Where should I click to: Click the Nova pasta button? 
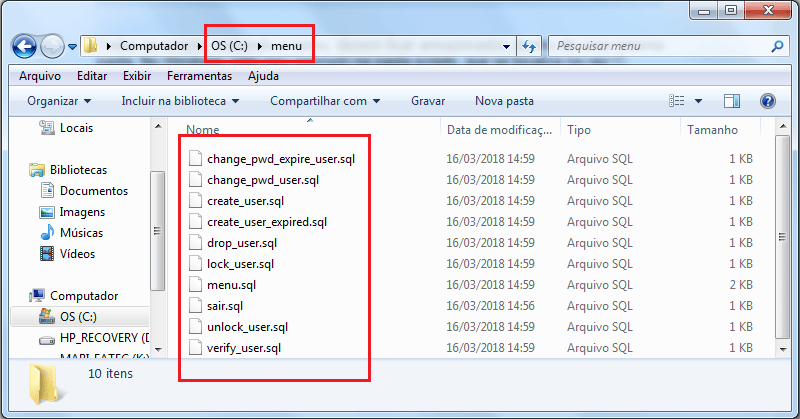click(504, 101)
